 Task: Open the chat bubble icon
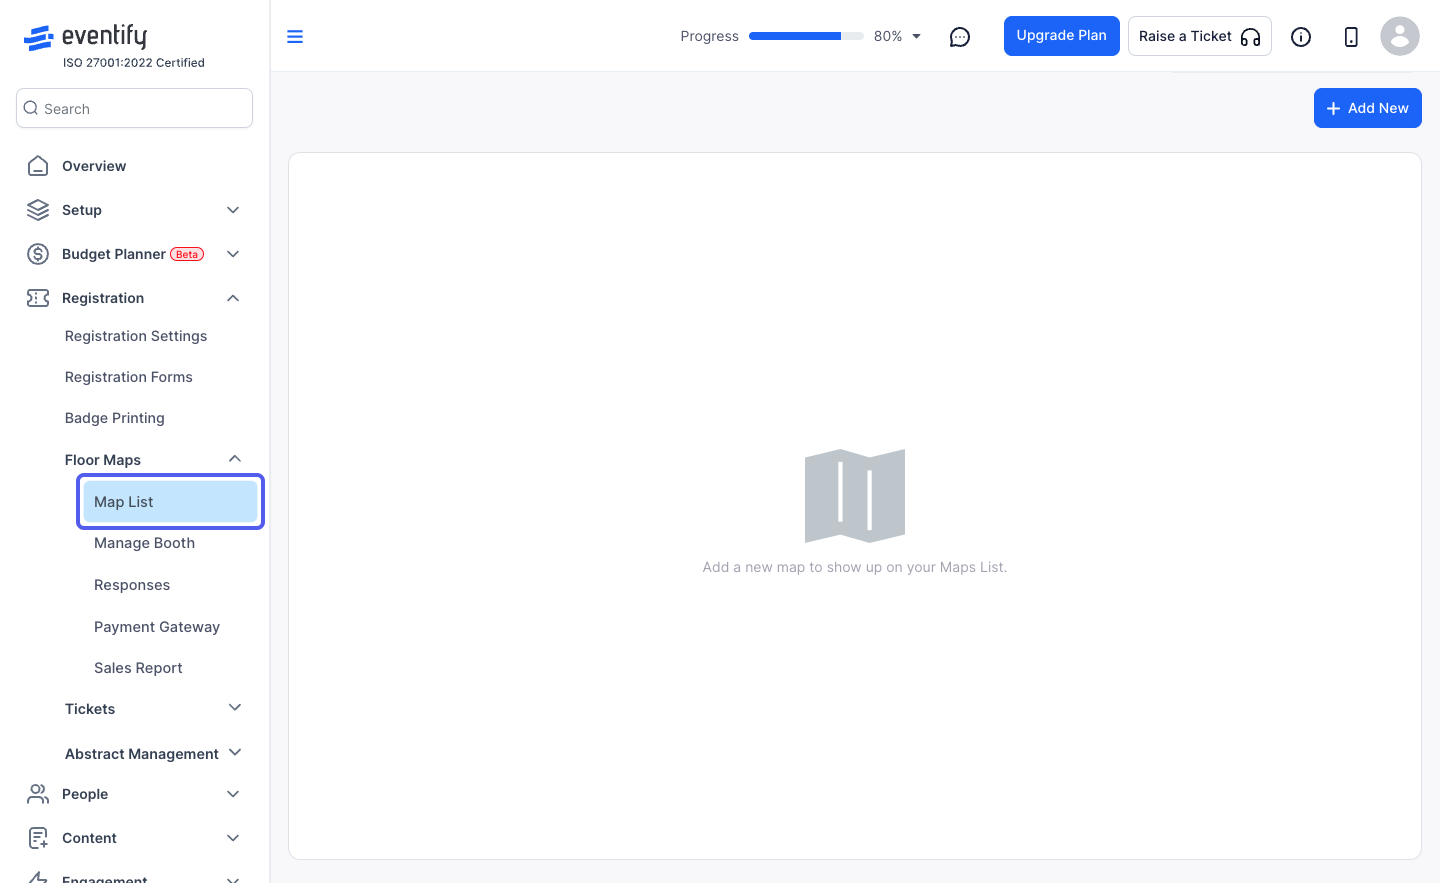click(960, 37)
